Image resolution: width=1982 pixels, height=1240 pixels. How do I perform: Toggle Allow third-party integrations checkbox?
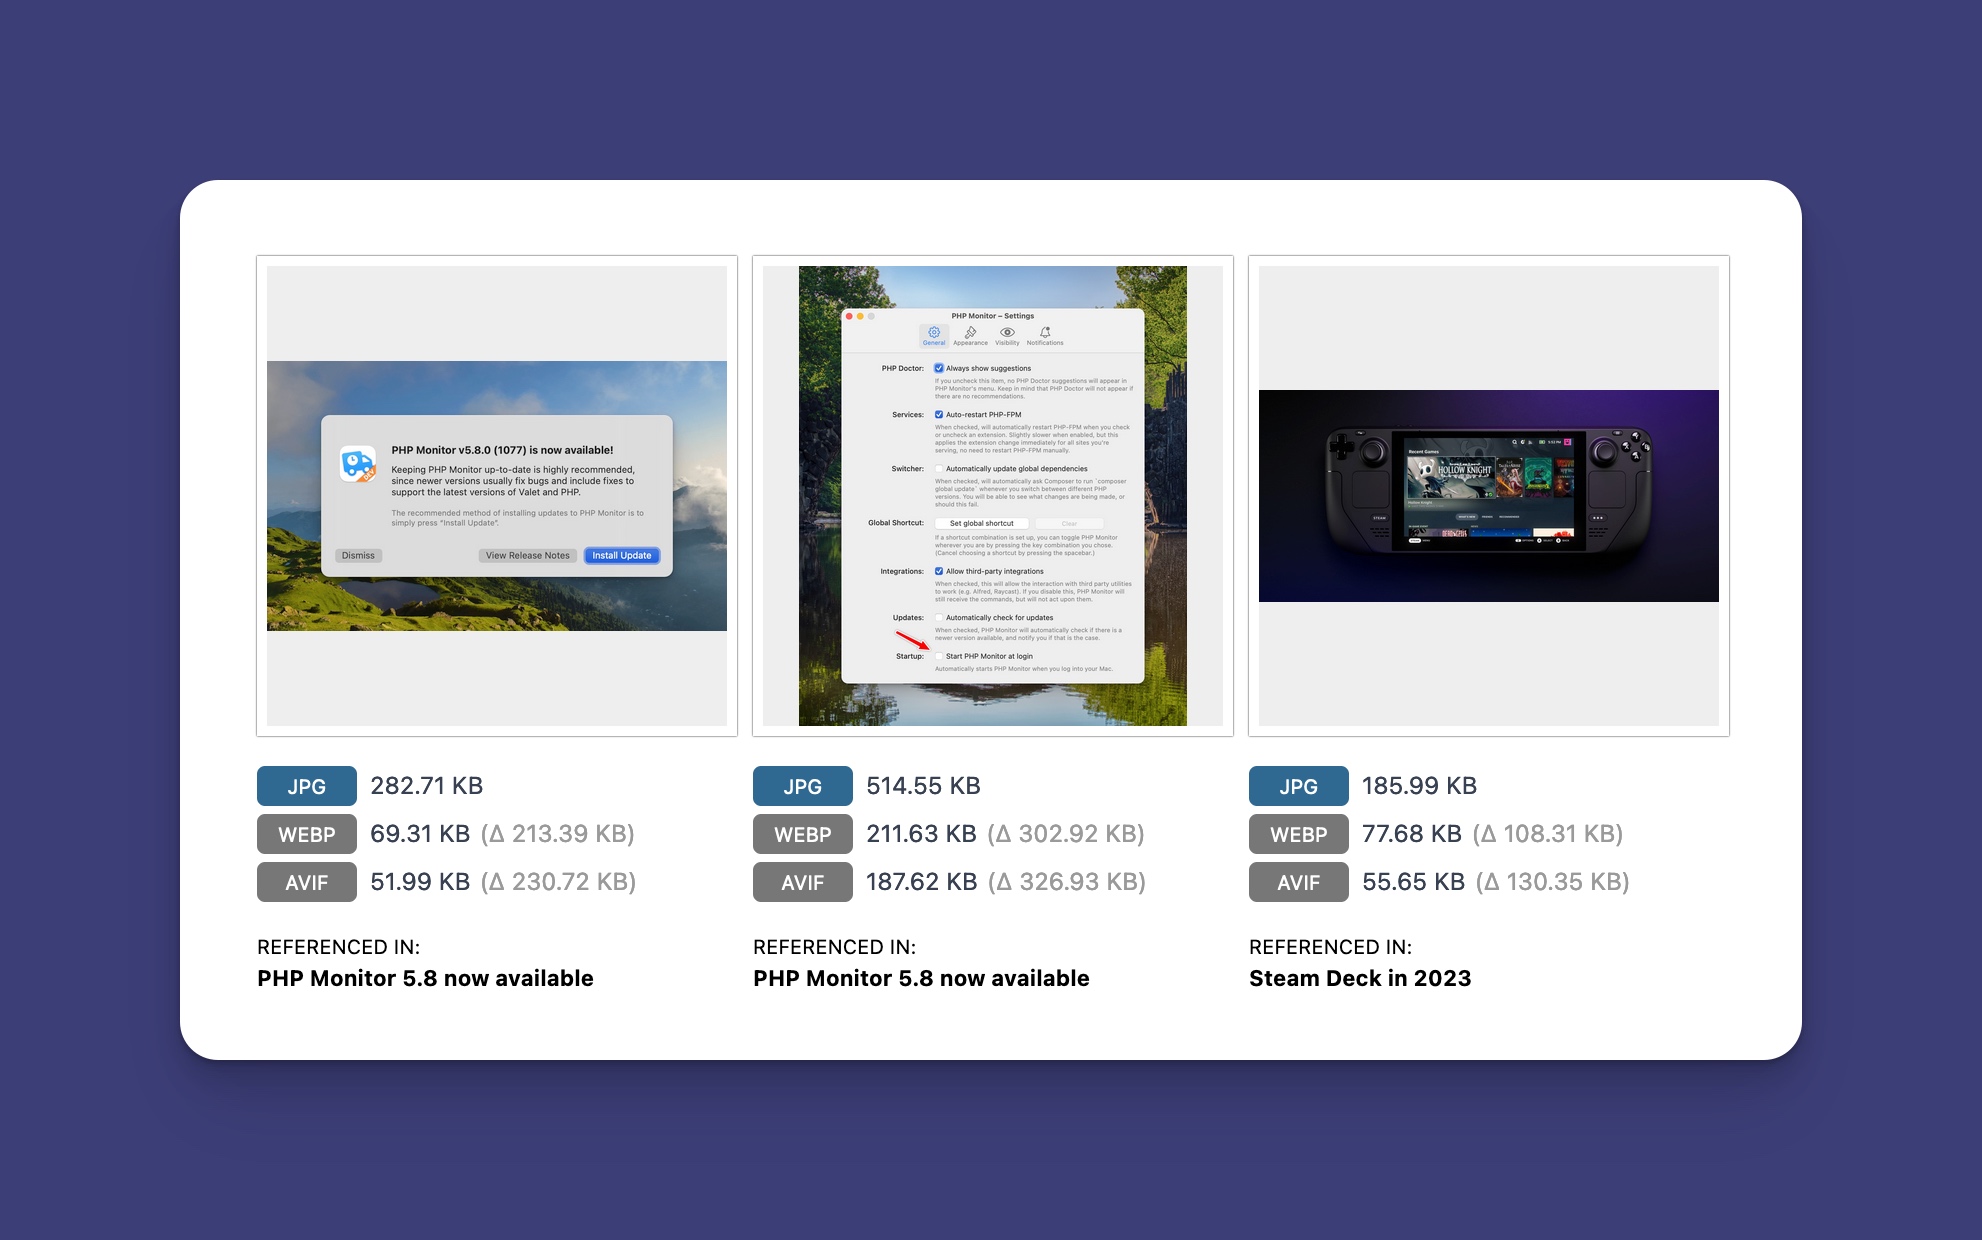click(x=939, y=571)
